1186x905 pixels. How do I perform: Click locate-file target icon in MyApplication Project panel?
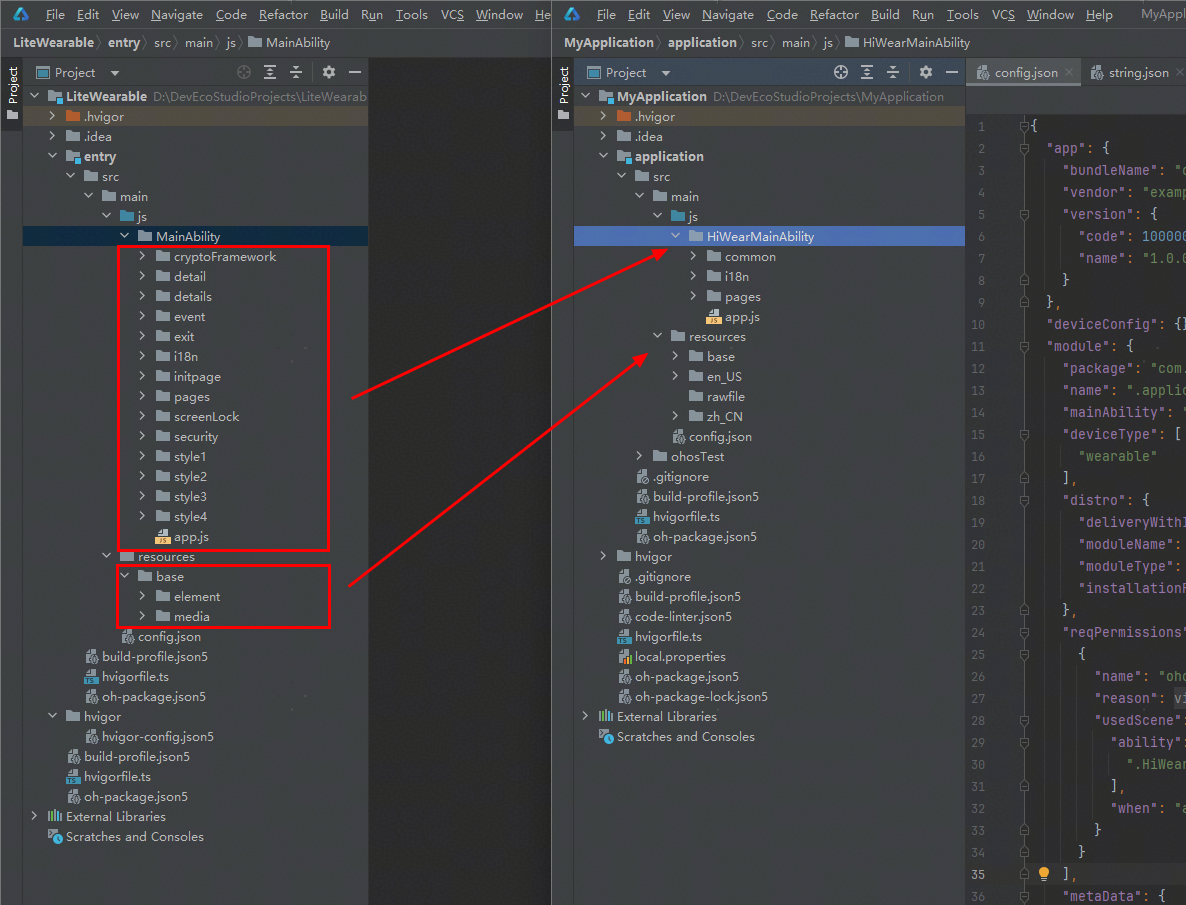tap(840, 73)
